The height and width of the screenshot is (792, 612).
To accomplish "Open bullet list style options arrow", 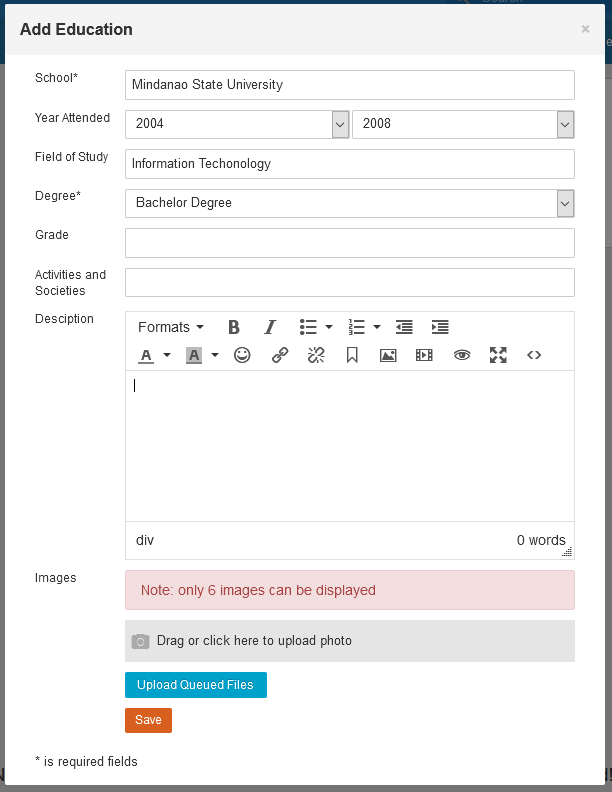I will tap(329, 327).
